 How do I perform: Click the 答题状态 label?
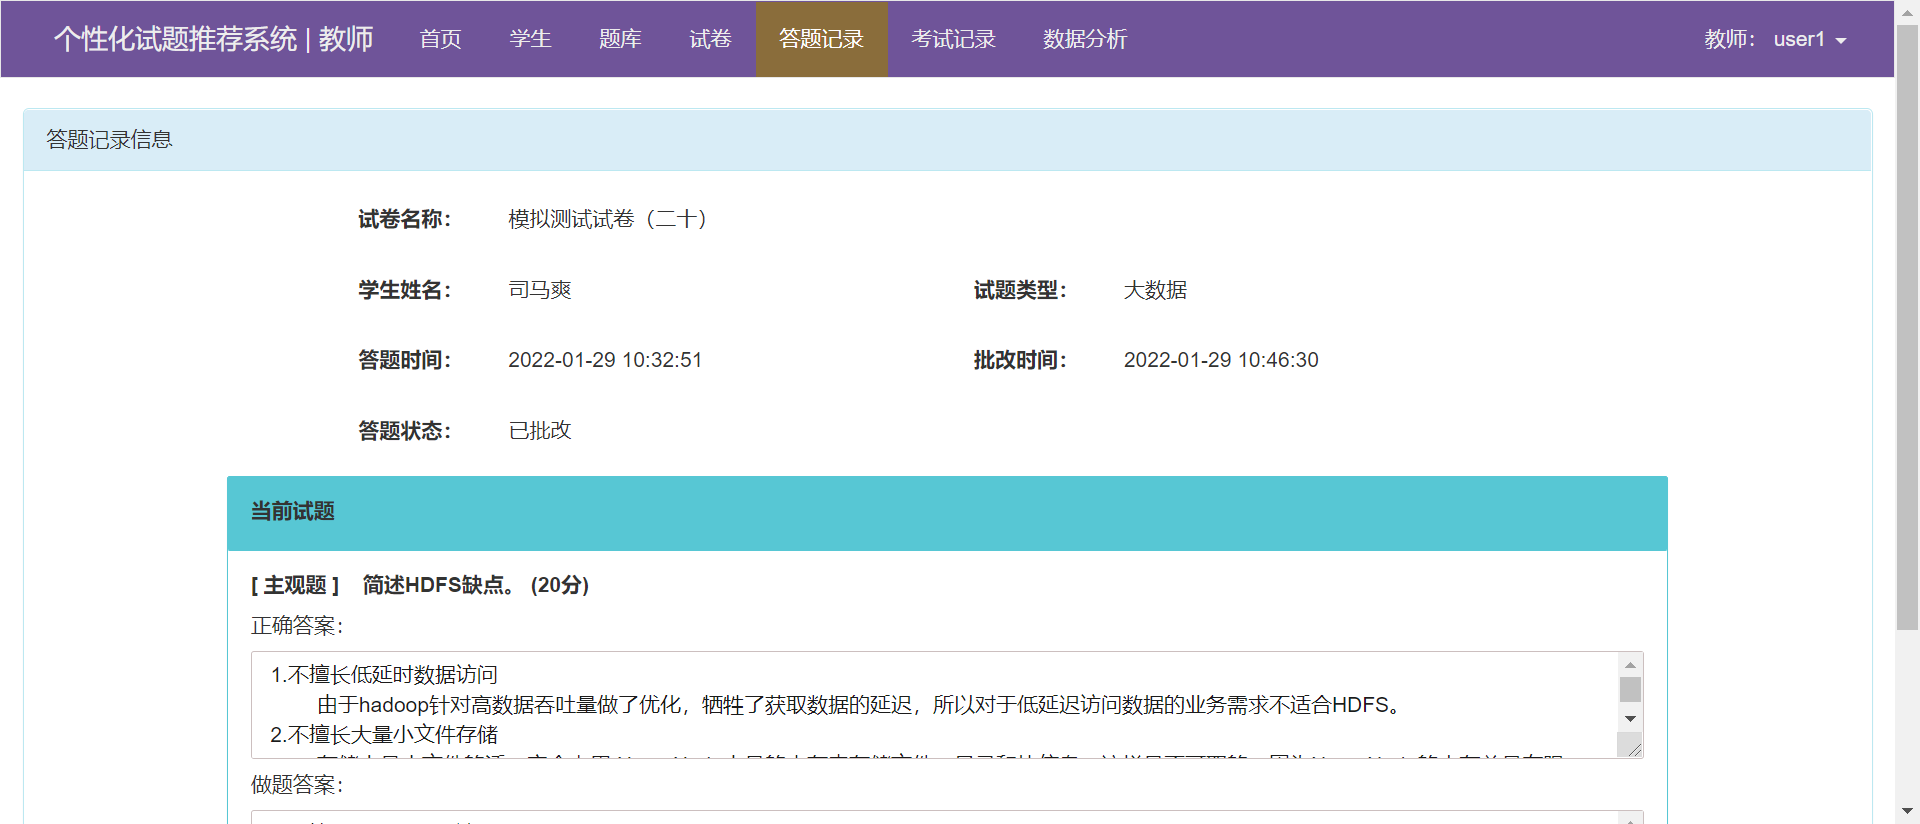pos(404,431)
